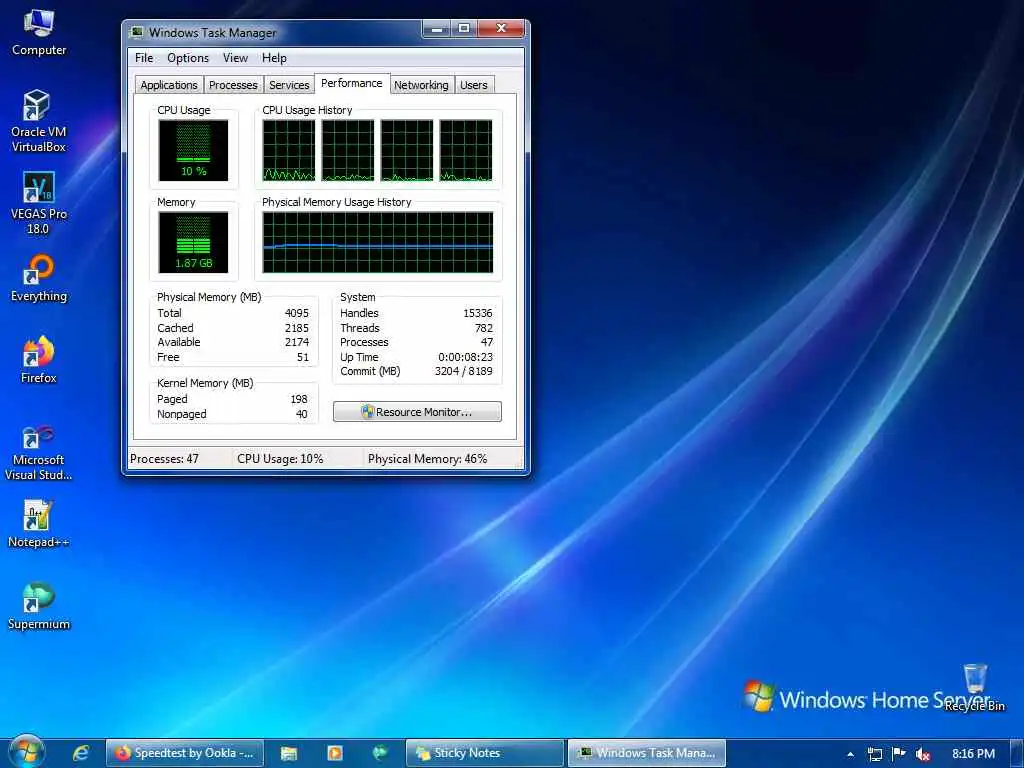Click the Notepad++ desktop icon
1024x768 pixels.
39,524
